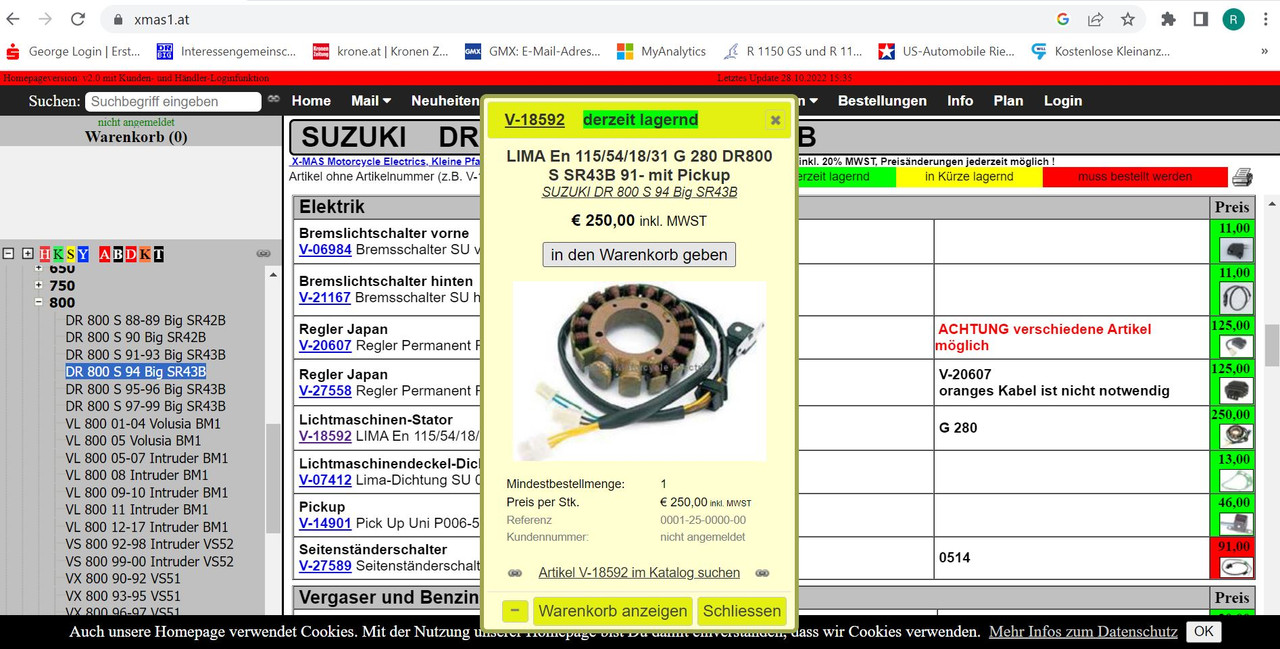The height and width of the screenshot is (649, 1280).
Task: Select 'VS 800 92-98 Intruder VS52' in tree
Action: pyautogui.click(x=150, y=544)
